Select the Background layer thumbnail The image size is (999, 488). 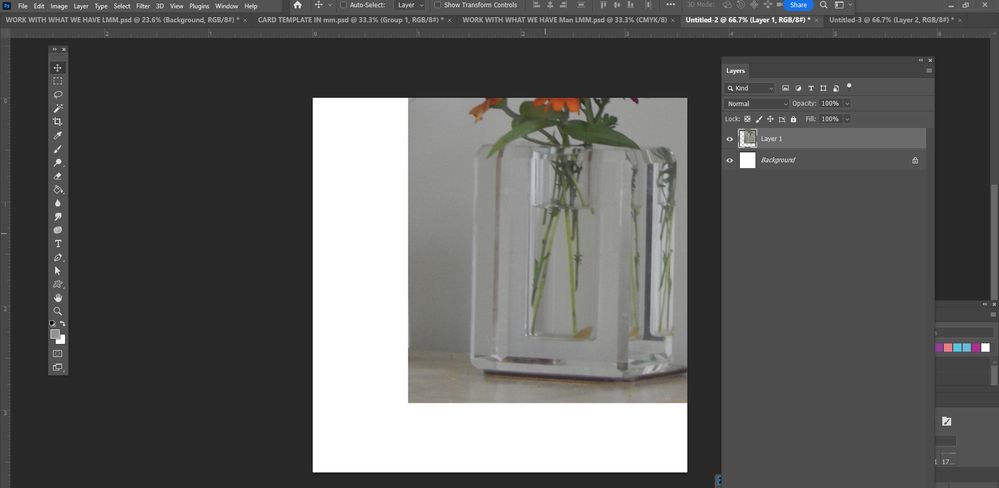click(x=747, y=161)
